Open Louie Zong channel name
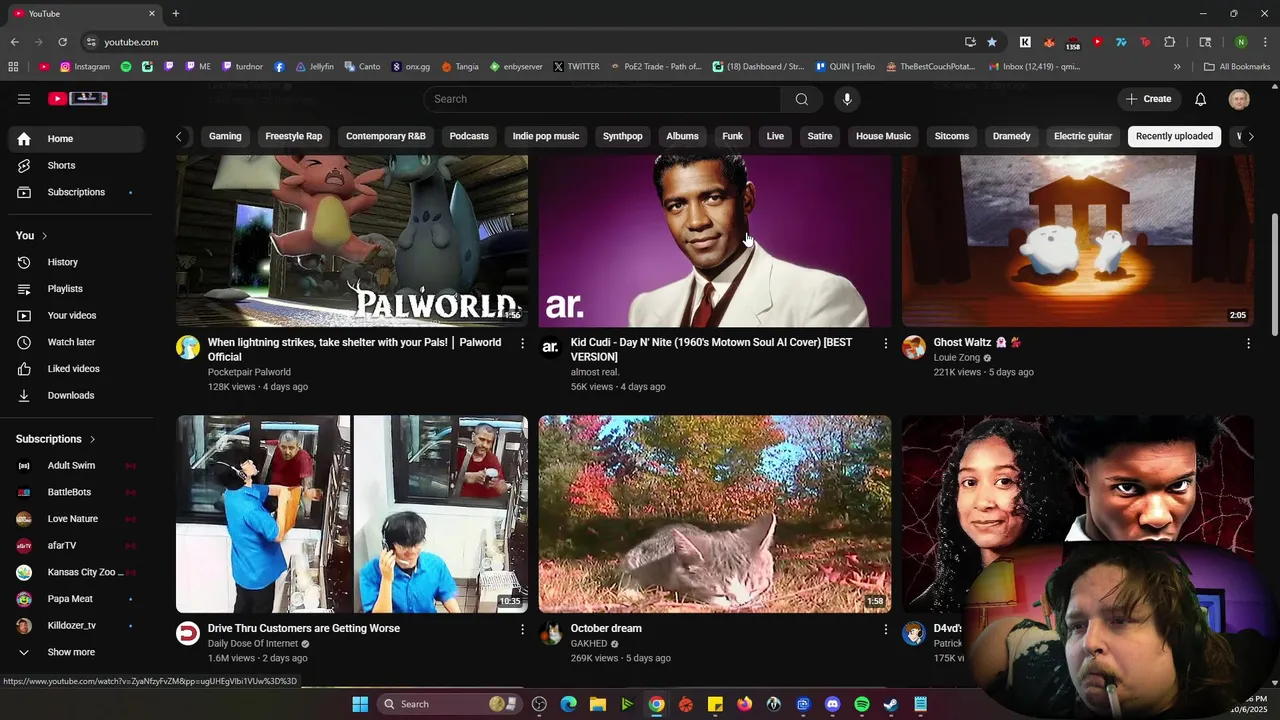This screenshot has width=1280, height=720. pyautogui.click(x=957, y=358)
